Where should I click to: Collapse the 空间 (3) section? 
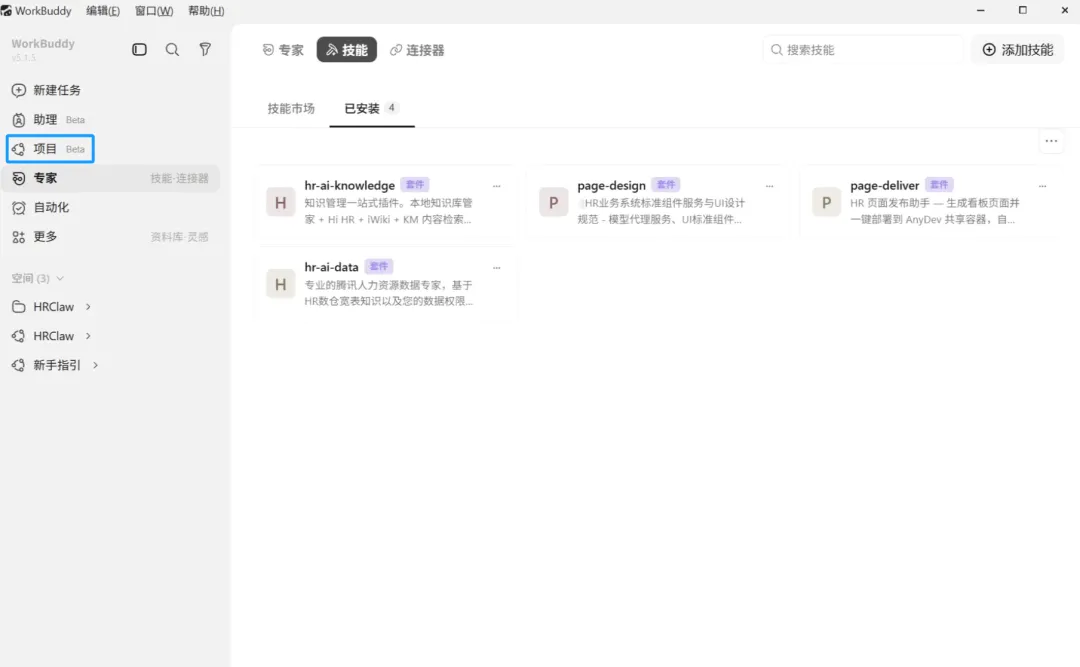tap(38, 278)
